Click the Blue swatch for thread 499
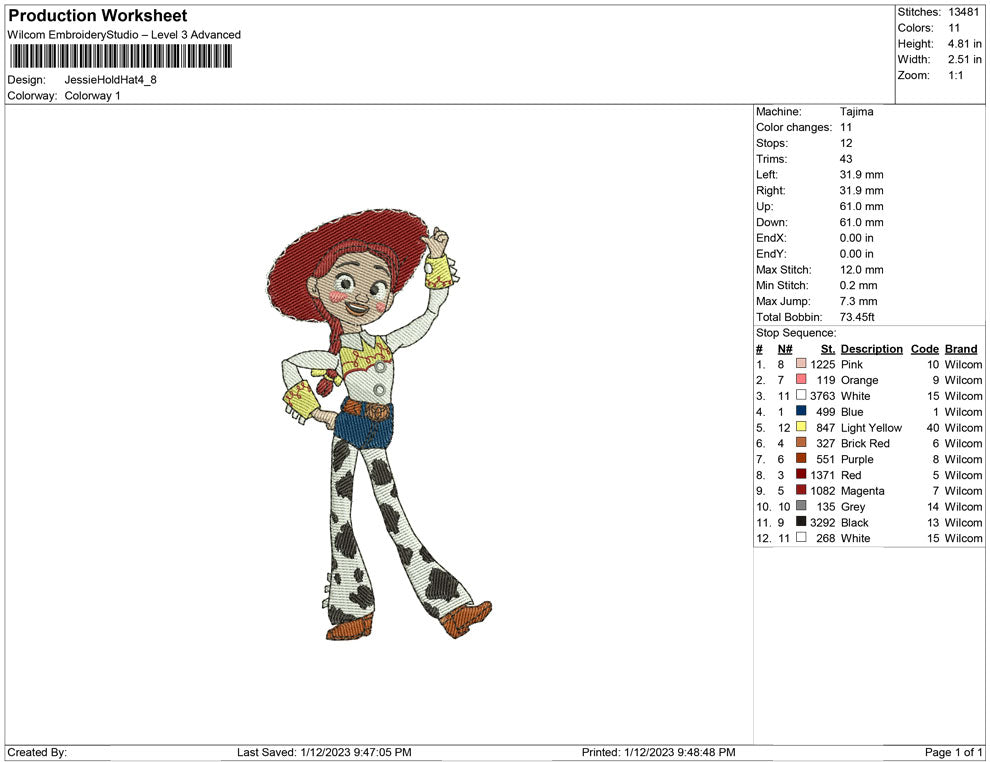Screen dimensions: 990x762 [801, 411]
